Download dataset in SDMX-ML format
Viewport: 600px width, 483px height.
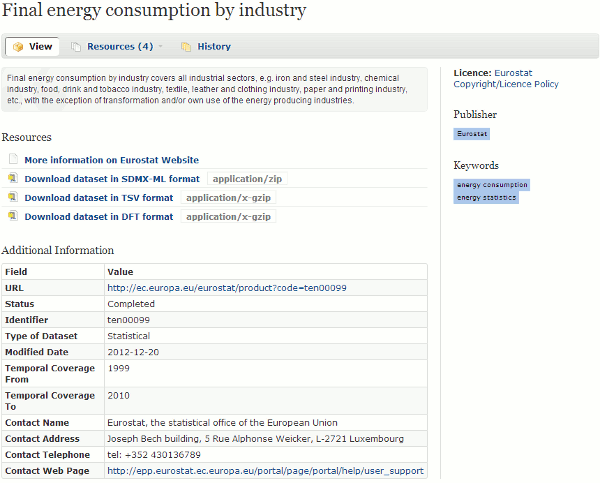pos(112,179)
